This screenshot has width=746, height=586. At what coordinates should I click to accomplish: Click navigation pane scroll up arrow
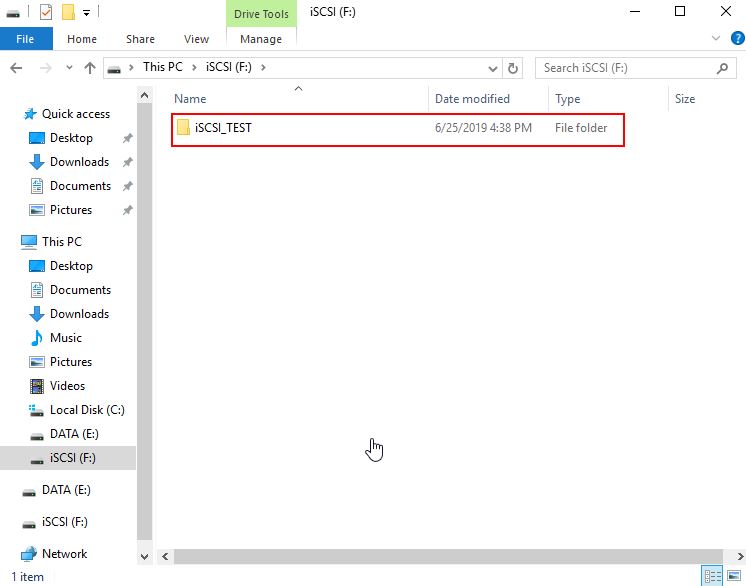145,96
